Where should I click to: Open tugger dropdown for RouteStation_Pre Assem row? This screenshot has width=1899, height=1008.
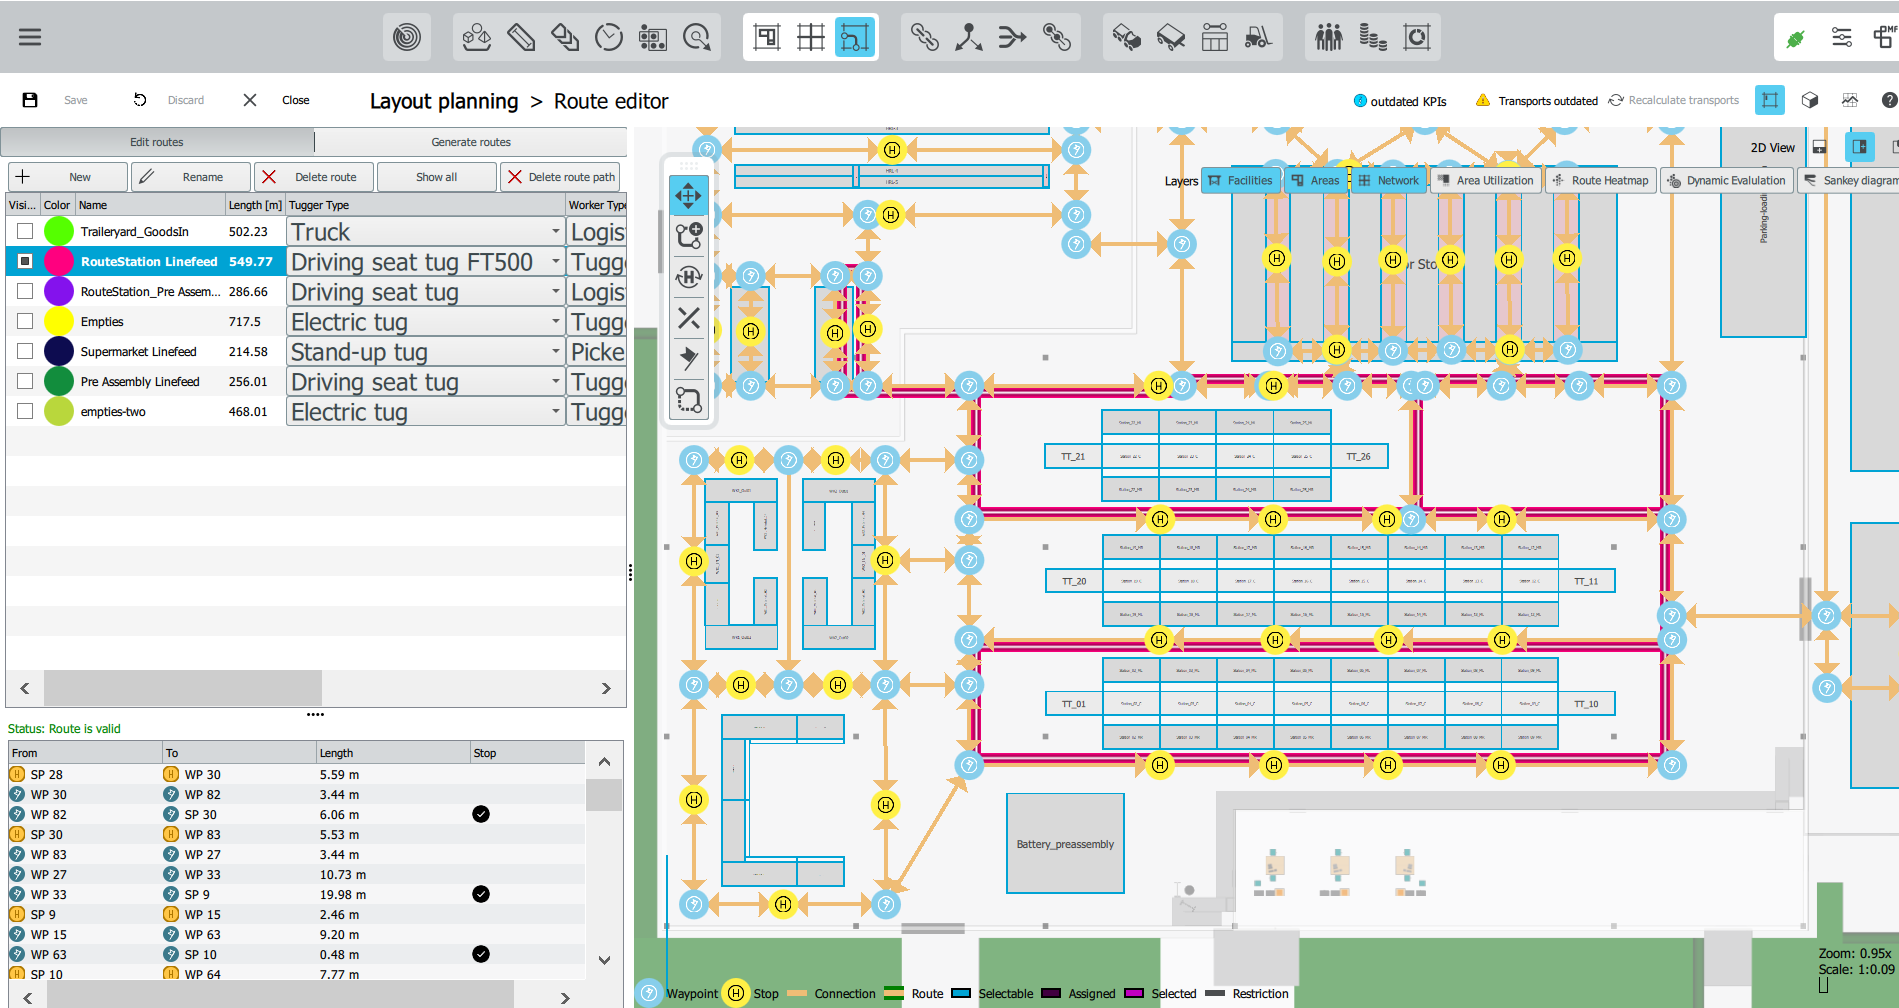[426, 291]
